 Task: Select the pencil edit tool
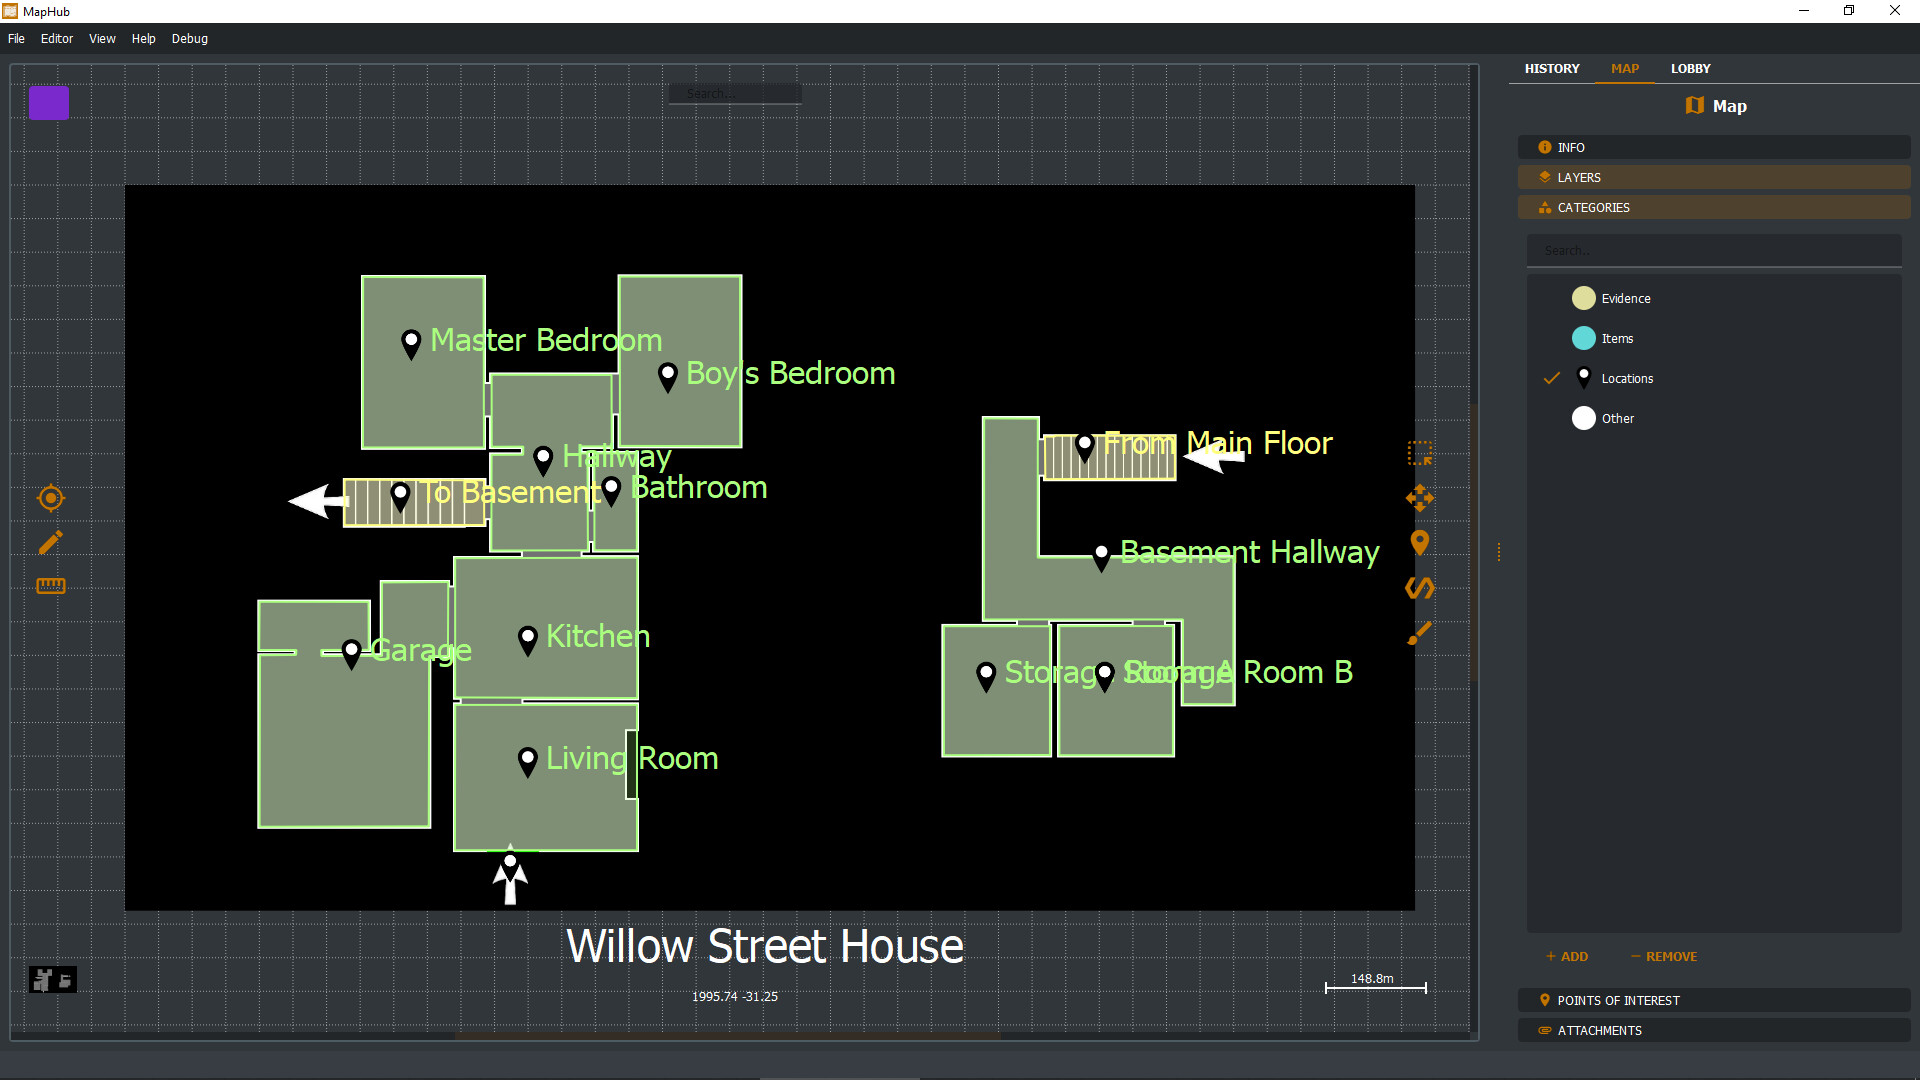(x=50, y=543)
